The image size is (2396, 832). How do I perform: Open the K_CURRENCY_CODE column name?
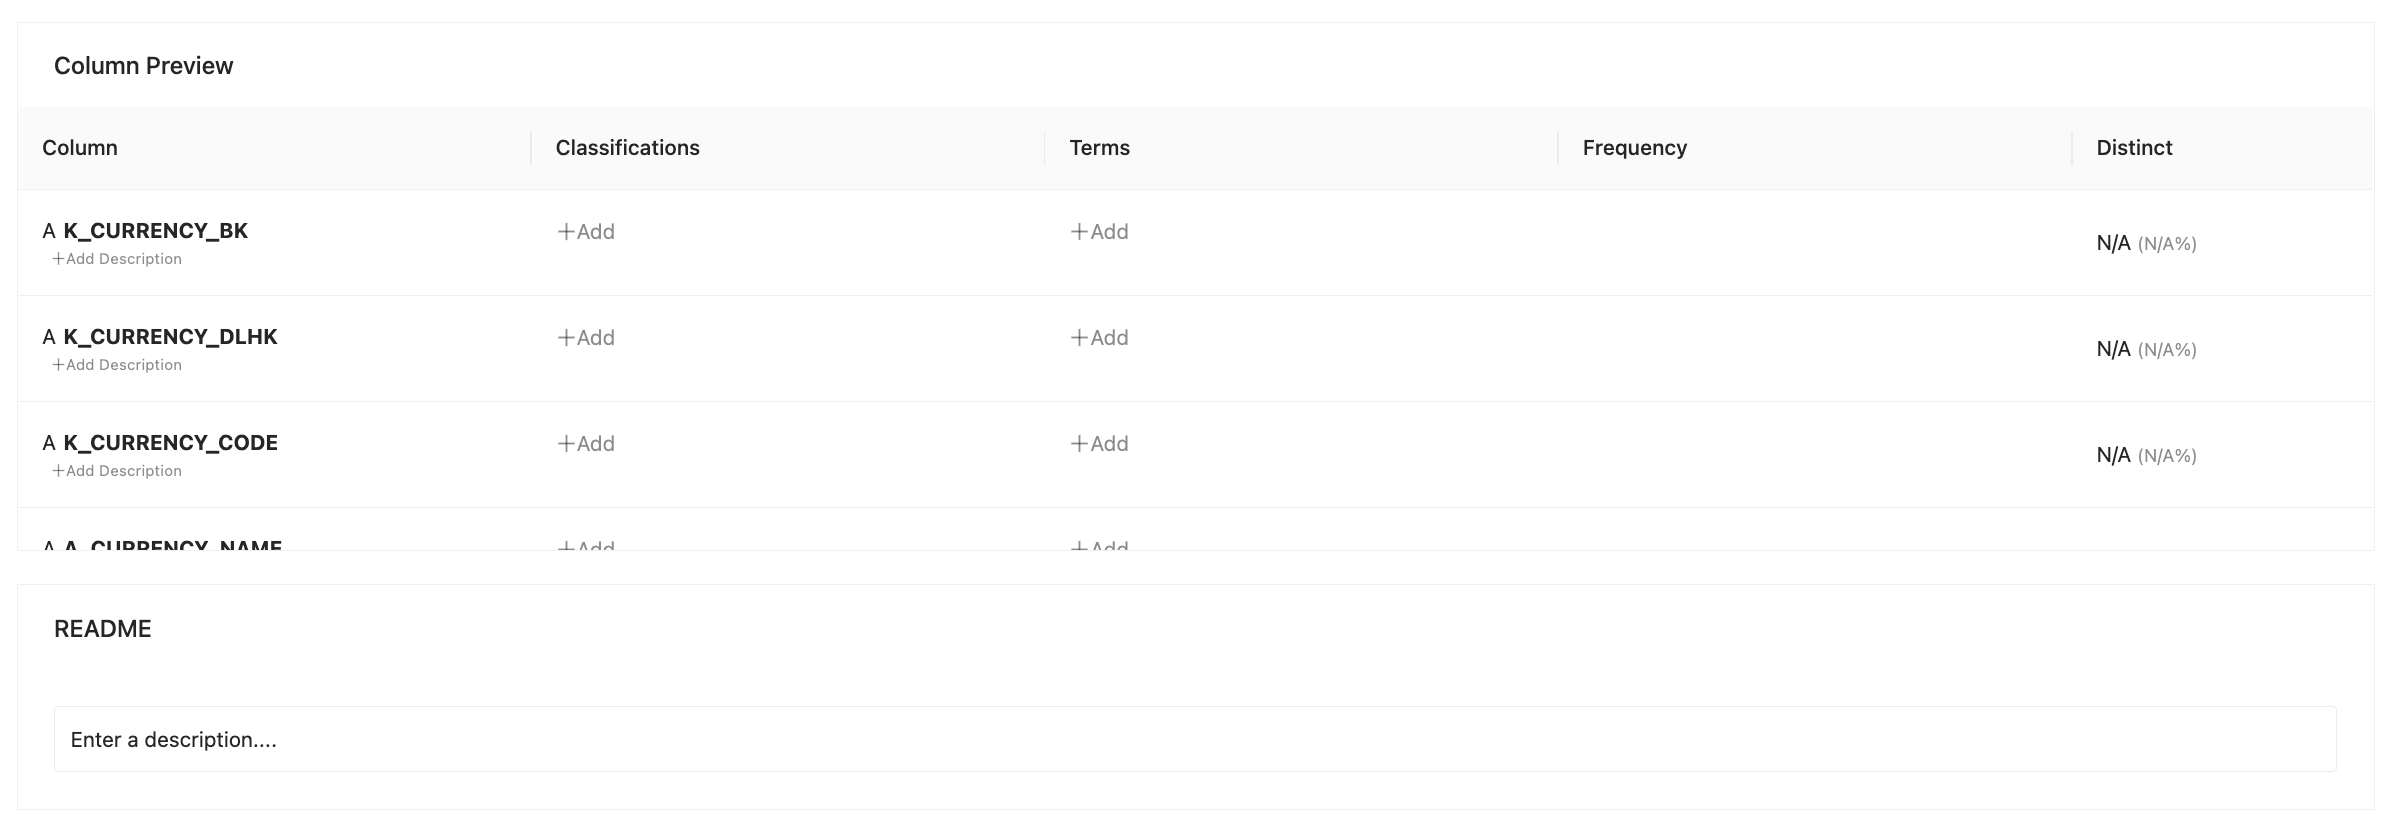(171, 443)
